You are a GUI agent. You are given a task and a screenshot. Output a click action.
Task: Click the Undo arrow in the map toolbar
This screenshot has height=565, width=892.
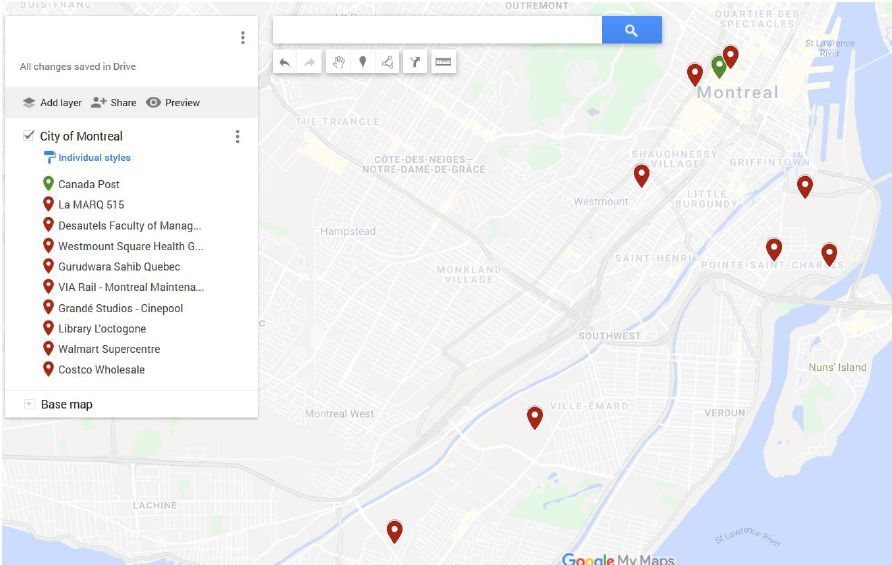tap(285, 62)
